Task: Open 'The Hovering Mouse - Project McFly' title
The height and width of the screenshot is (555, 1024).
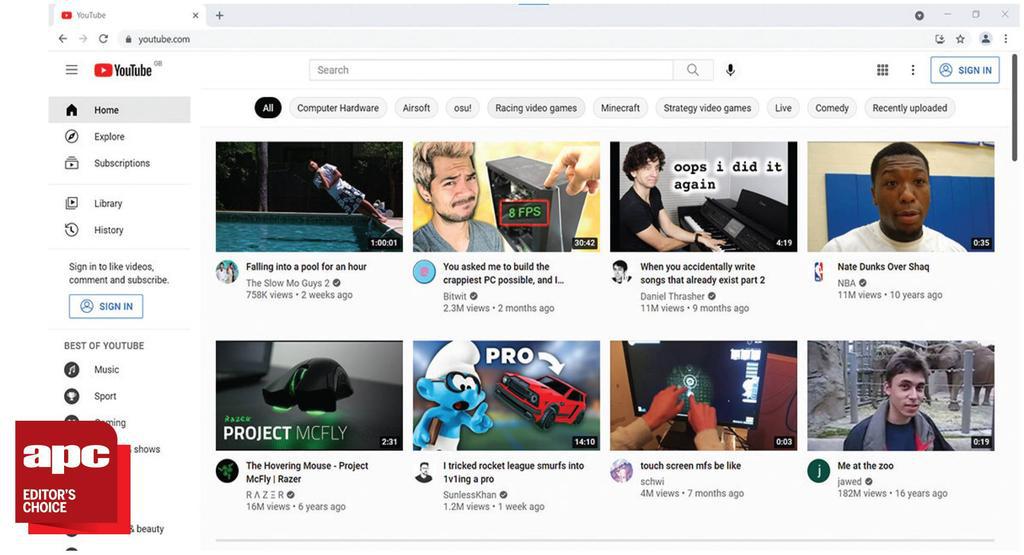Action: coord(307,472)
